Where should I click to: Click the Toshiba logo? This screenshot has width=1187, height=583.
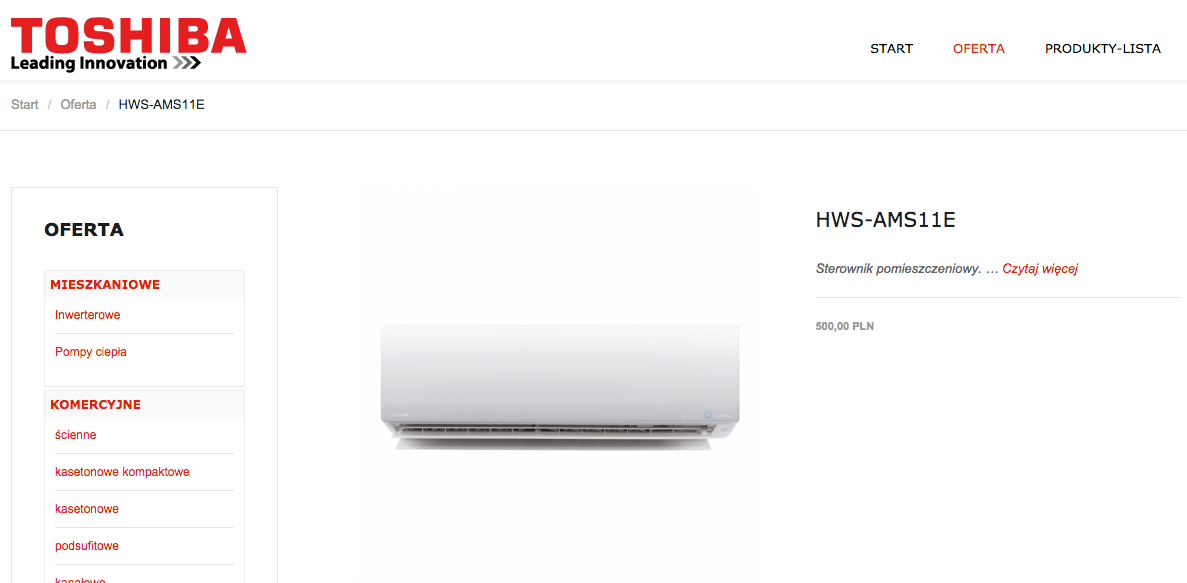129,45
